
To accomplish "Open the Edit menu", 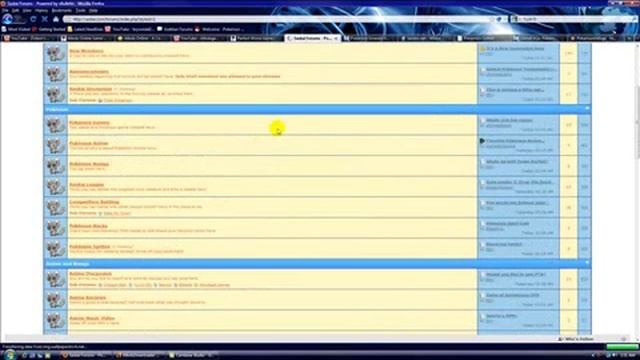I will 16,10.
